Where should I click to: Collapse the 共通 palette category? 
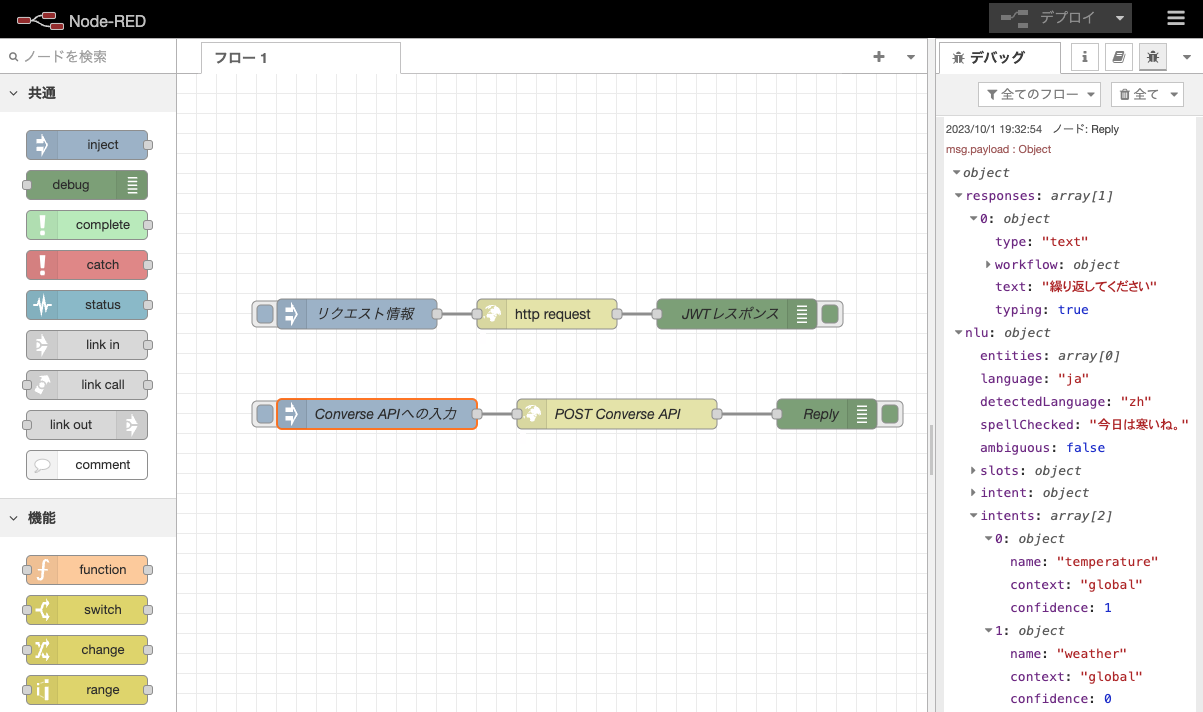14,93
